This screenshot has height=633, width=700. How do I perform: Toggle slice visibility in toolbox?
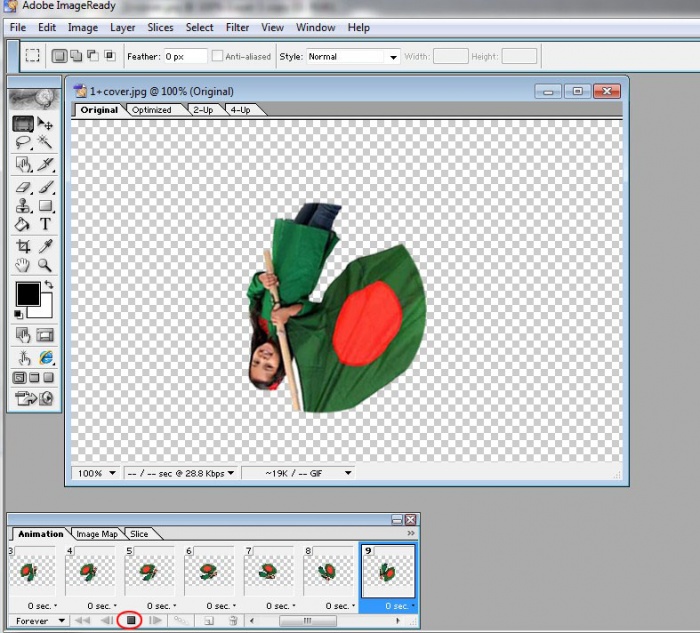coord(45,335)
